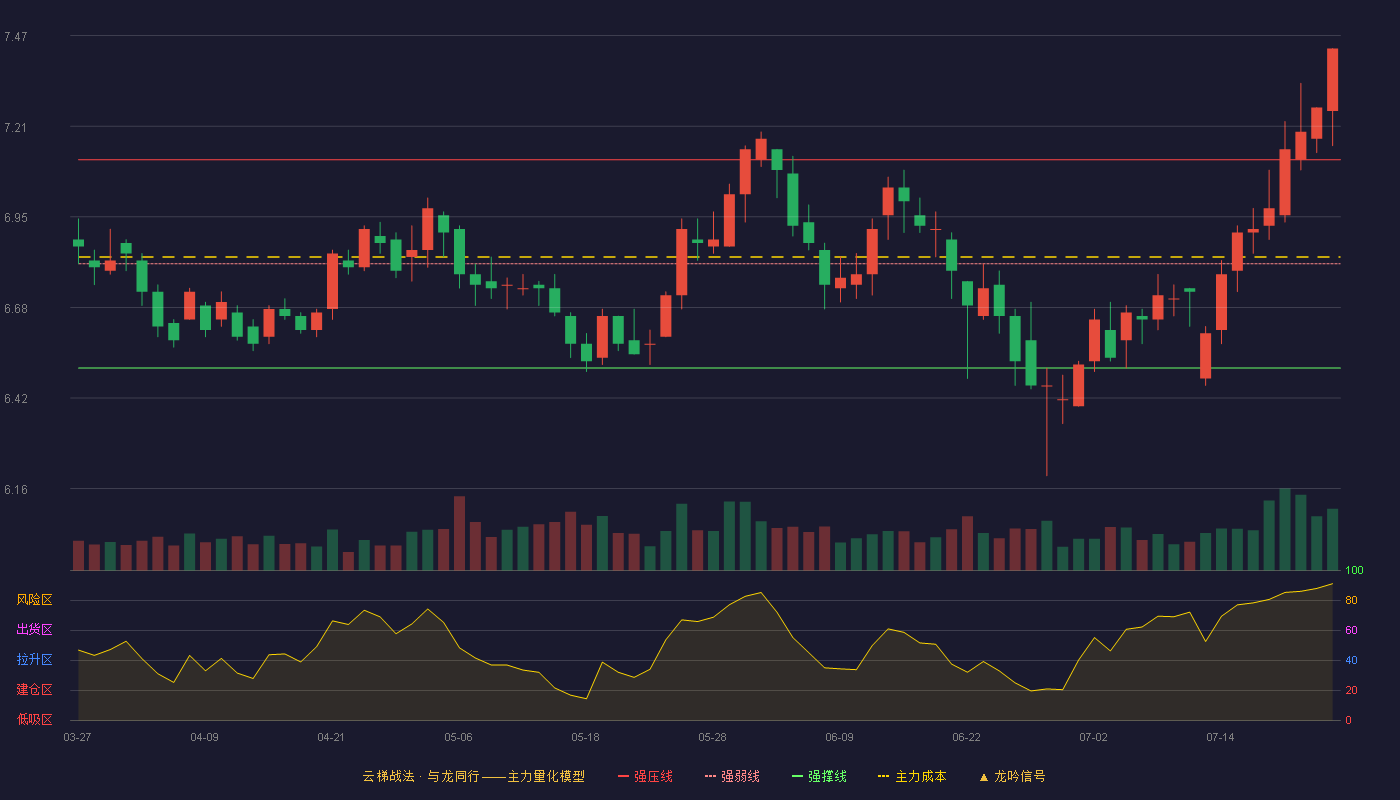Click the red 20 indicator scale value
1400x800 pixels.
[x=1351, y=690]
